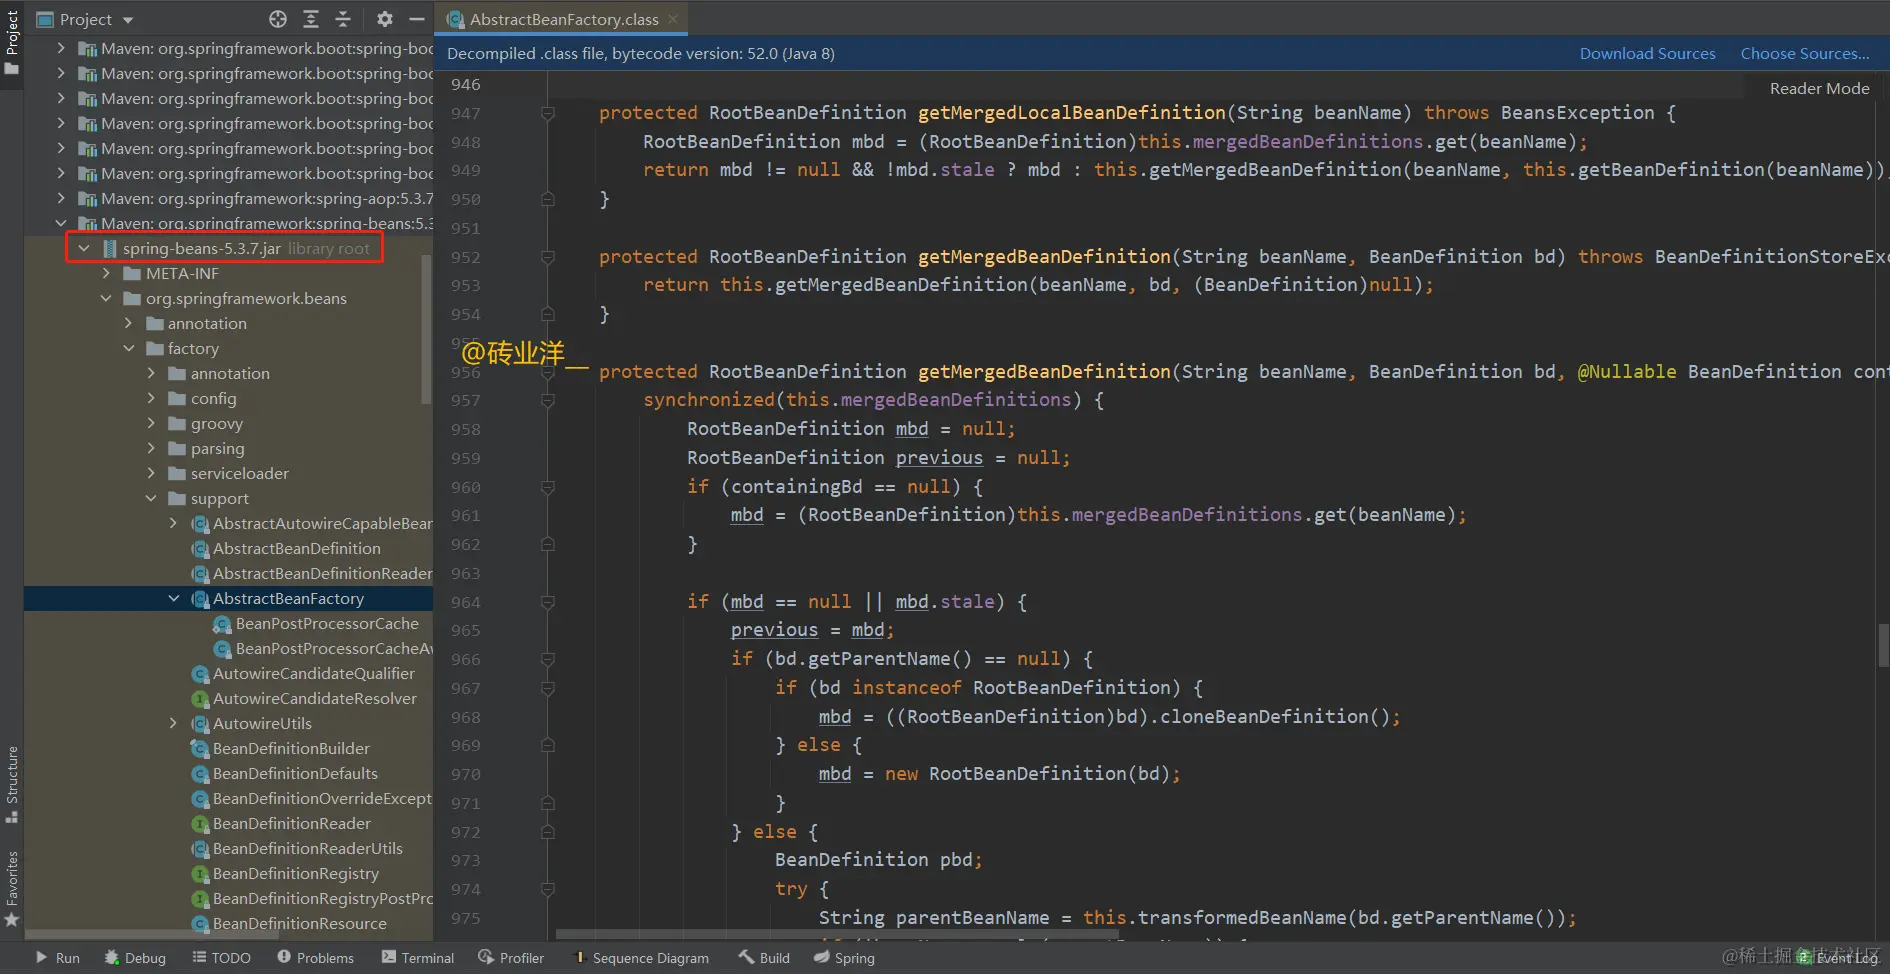The width and height of the screenshot is (1890, 974).
Task: Fold the if block at line 960
Action: [548, 487]
